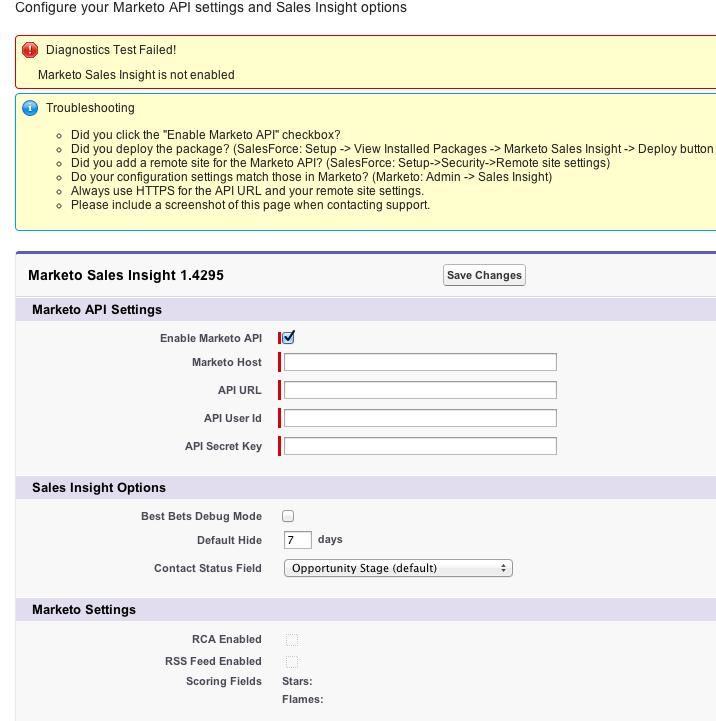Click the "Marketo API Settings" section header
Screen dimensions: 716x721
coord(97,310)
